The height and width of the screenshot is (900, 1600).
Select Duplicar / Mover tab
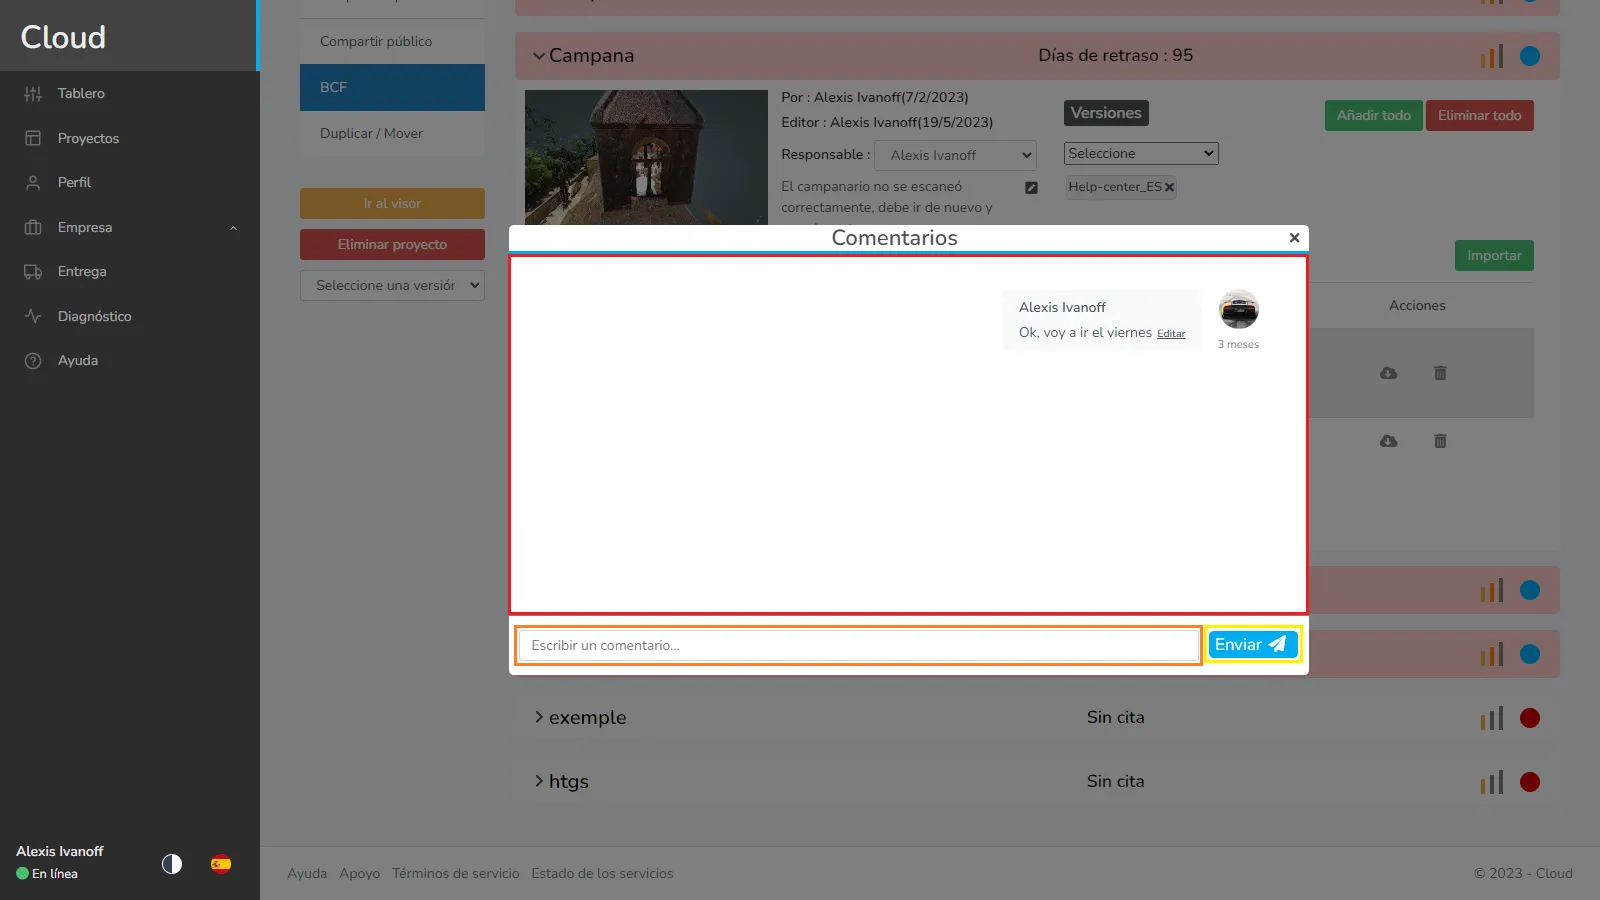[392, 133]
